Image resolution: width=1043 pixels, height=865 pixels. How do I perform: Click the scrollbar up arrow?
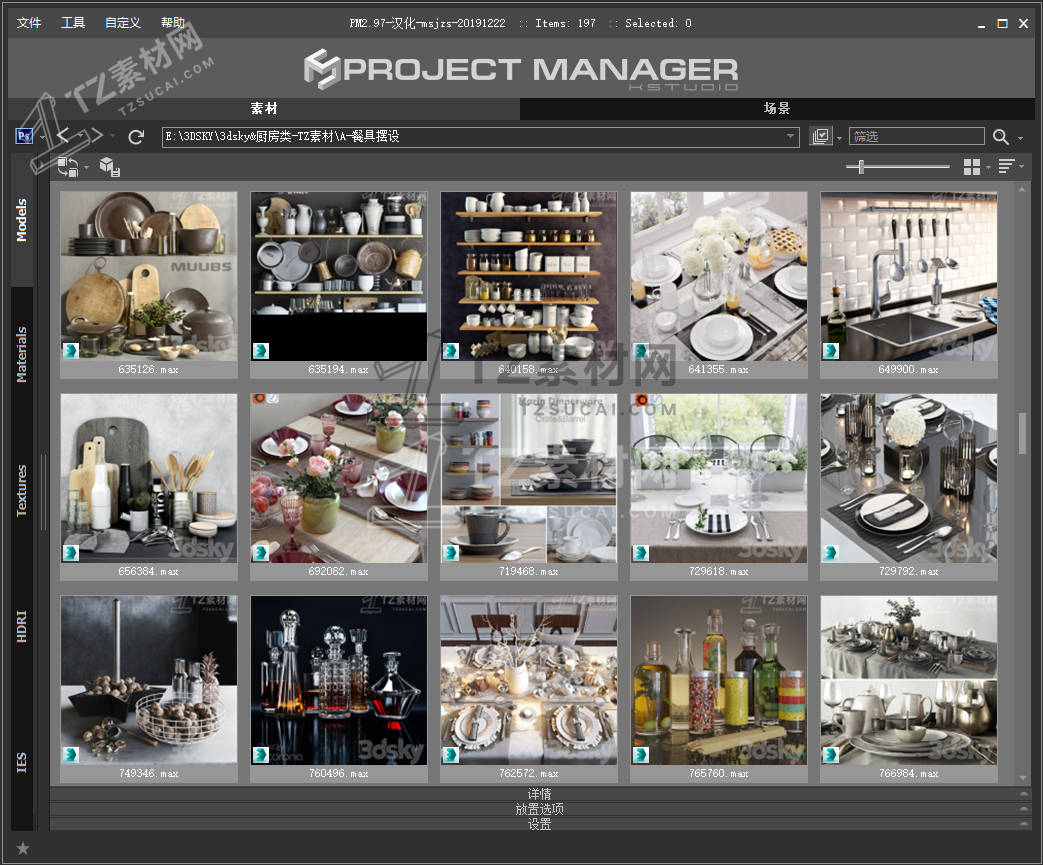tap(1022, 190)
